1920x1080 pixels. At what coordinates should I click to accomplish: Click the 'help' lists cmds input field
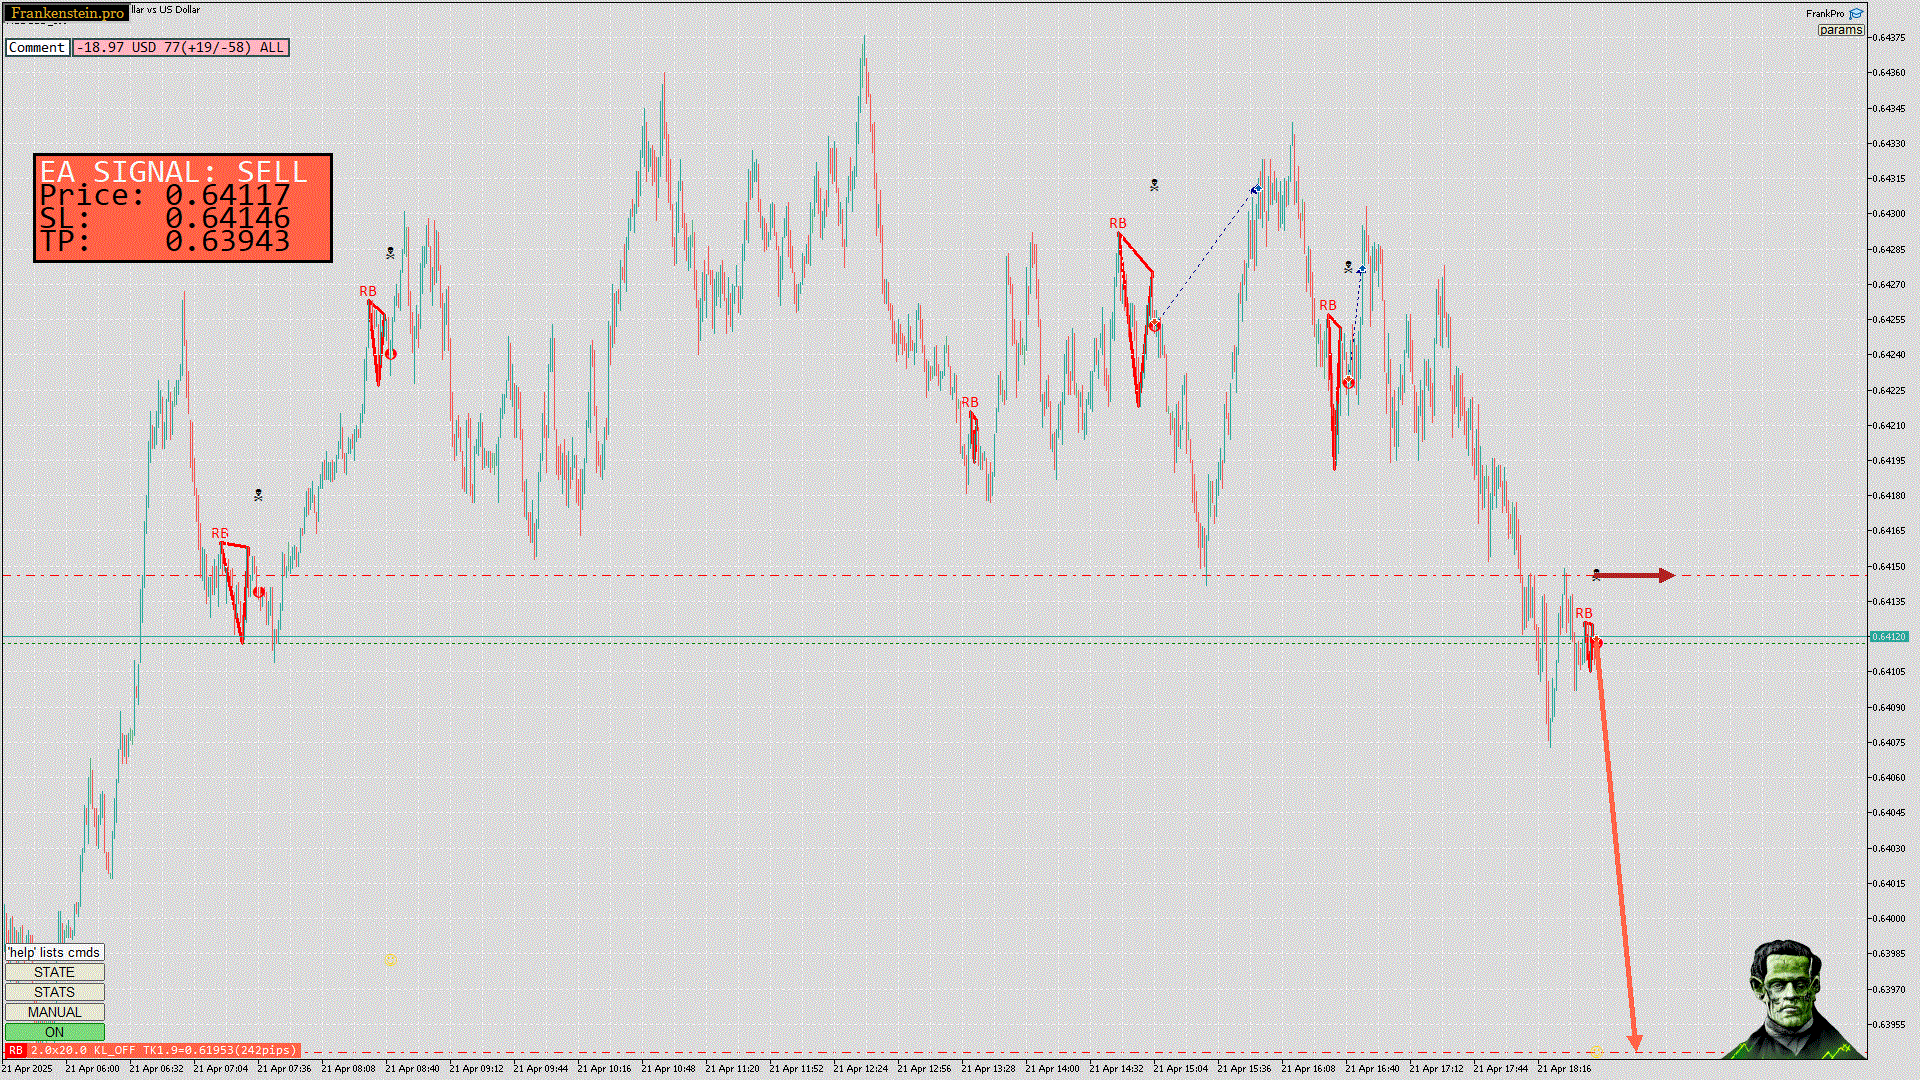(55, 952)
